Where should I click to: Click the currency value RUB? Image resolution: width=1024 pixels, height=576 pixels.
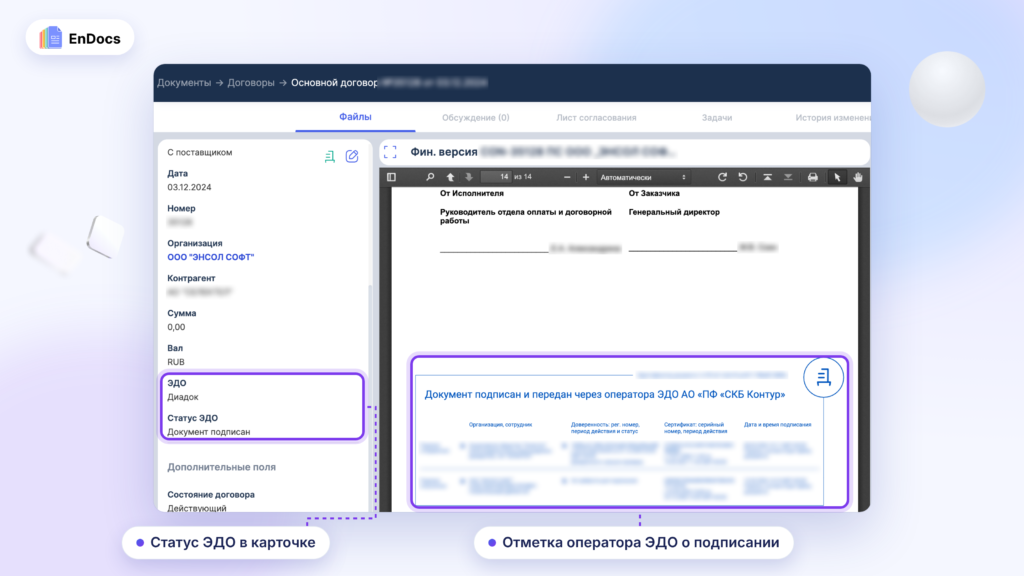[x=176, y=362]
